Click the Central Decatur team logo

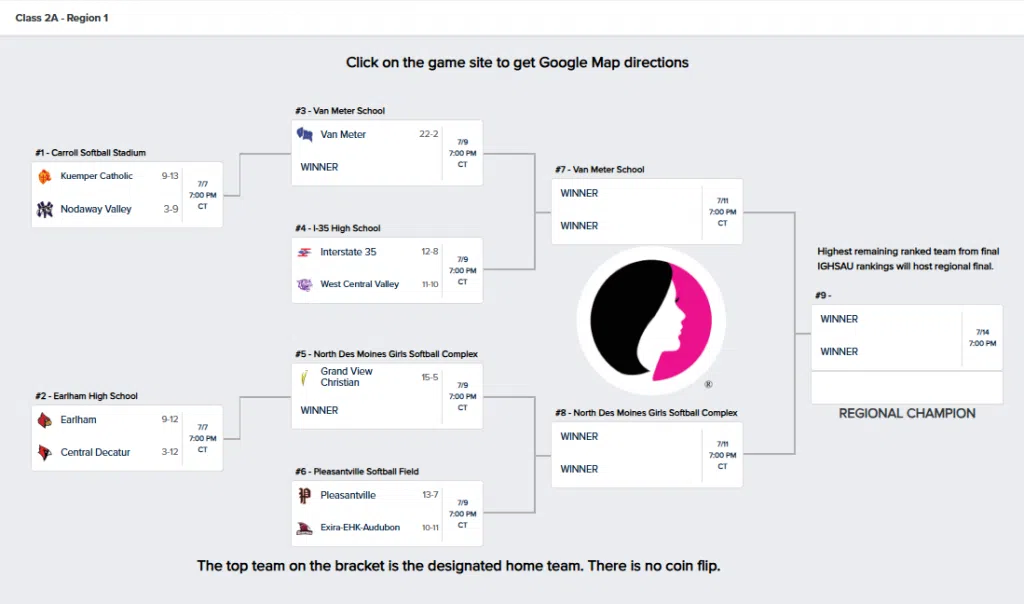[44, 452]
